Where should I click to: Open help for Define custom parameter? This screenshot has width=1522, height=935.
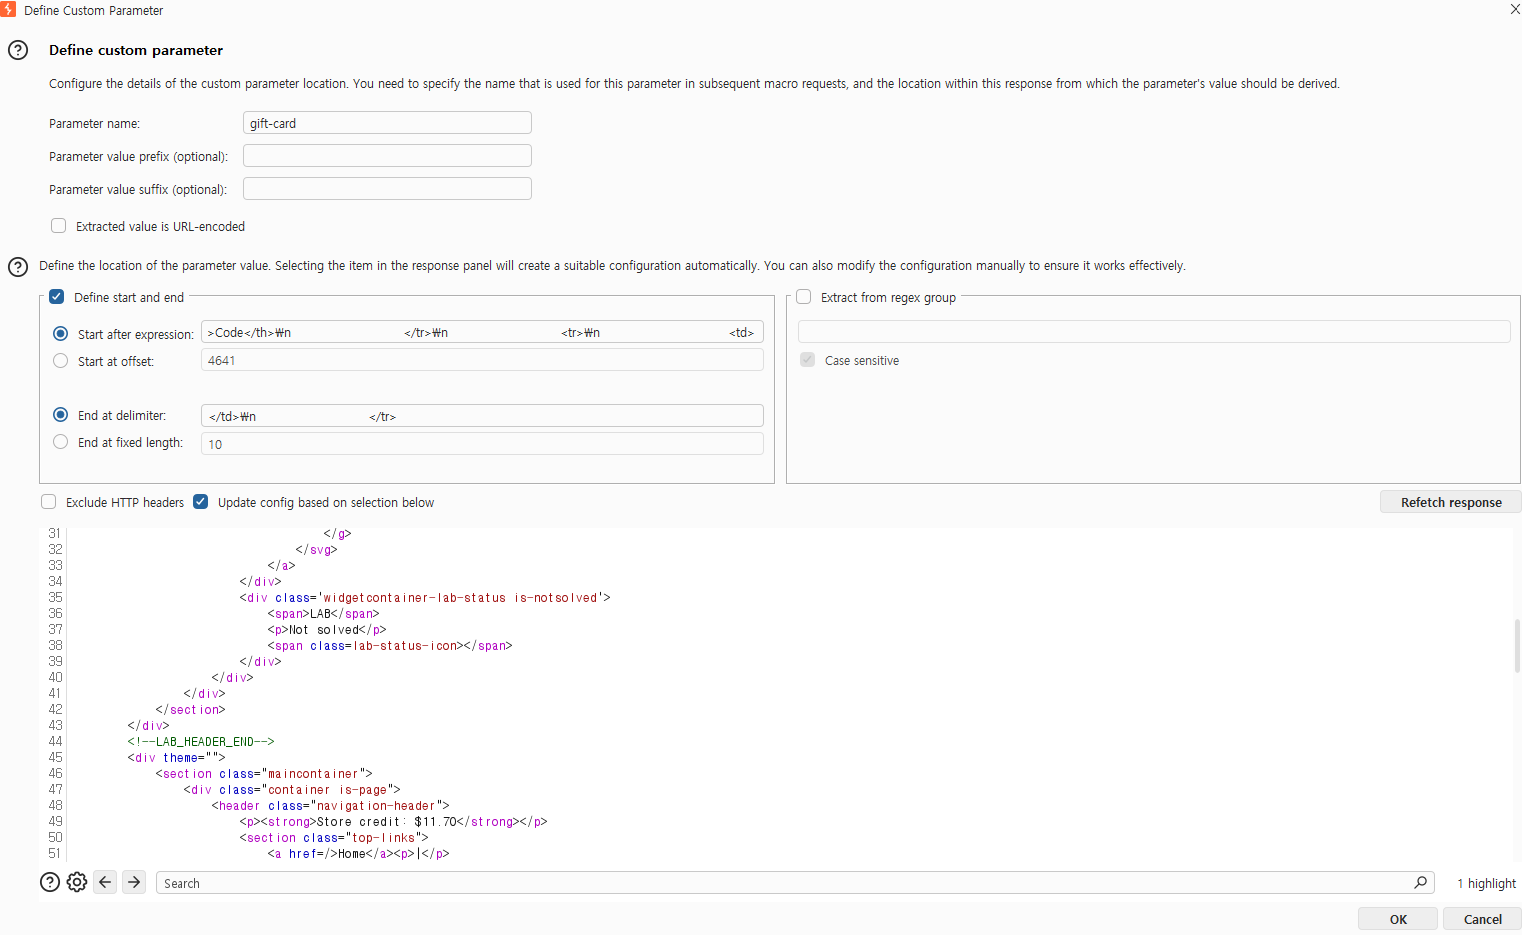tap(18, 50)
